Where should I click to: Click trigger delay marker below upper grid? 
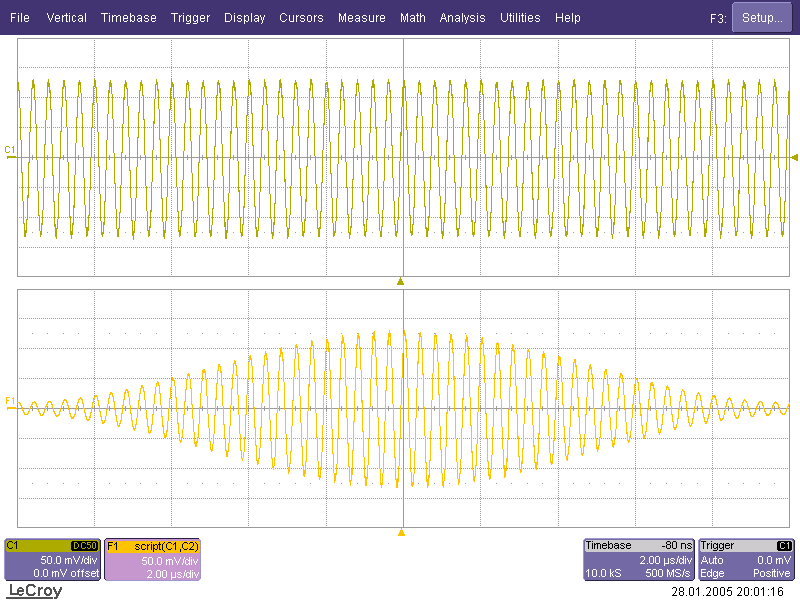click(x=401, y=282)
